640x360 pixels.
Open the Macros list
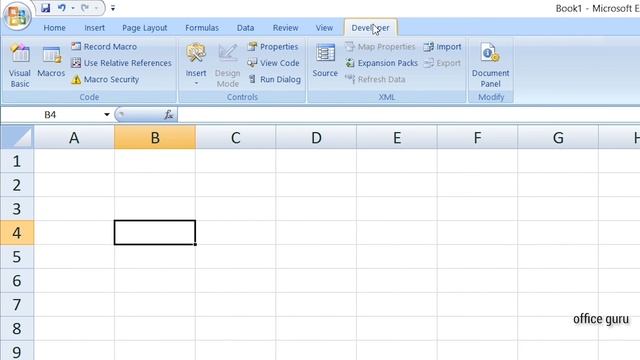pos(51,61)
